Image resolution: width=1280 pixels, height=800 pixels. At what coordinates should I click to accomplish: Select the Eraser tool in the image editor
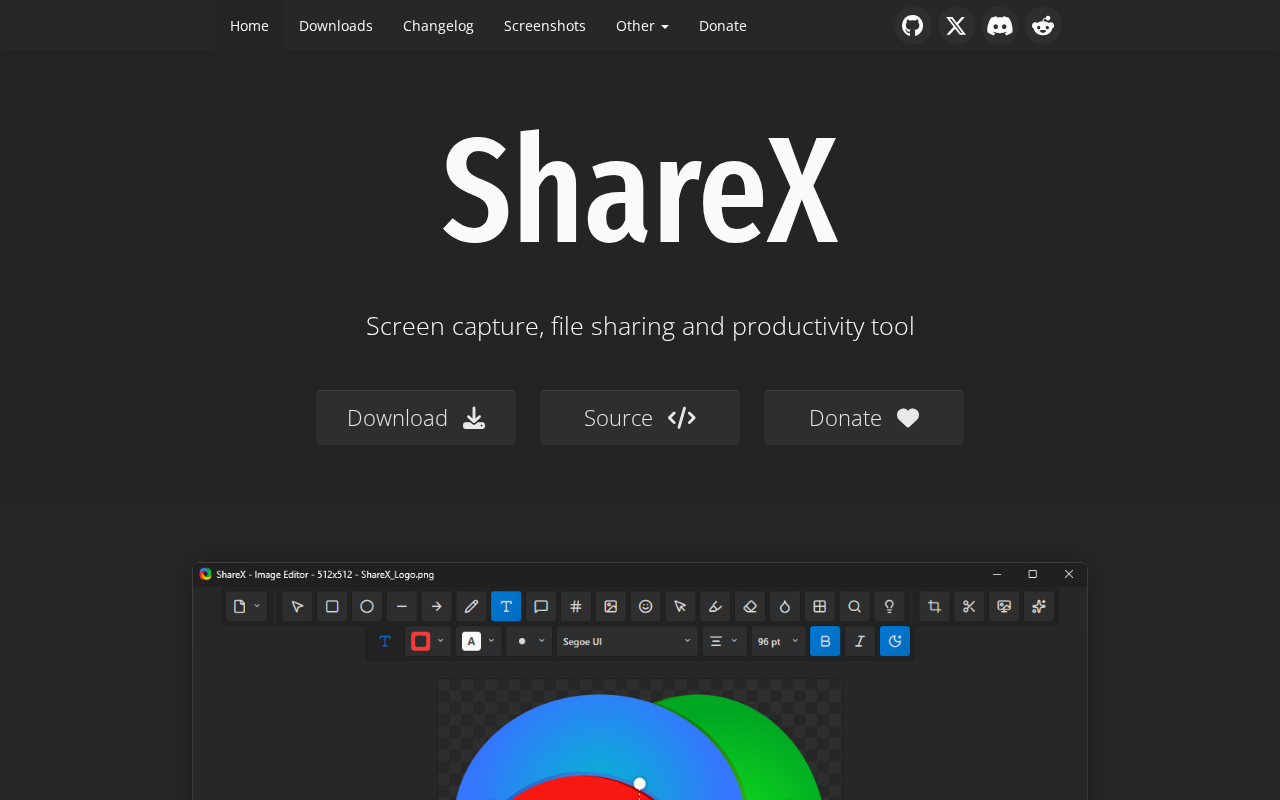(750, 606)
